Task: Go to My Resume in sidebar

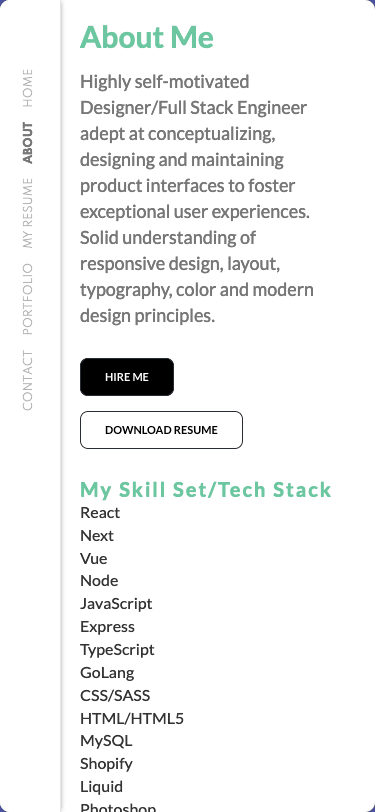Action: tap(28, 213)
